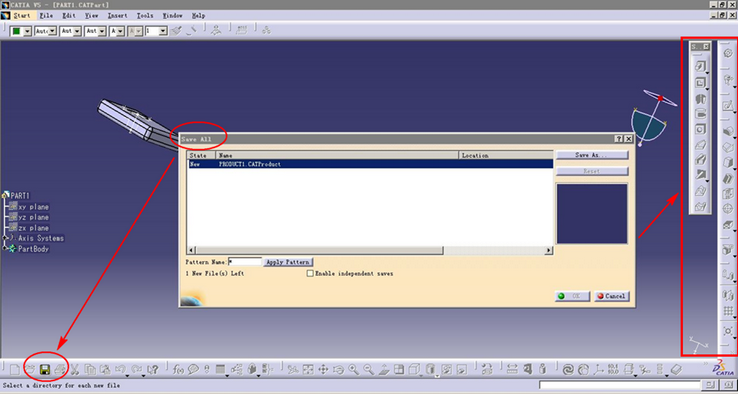Select the Pan view tool
This screenshot has height=394, width=738.
(x=323, y=370)
